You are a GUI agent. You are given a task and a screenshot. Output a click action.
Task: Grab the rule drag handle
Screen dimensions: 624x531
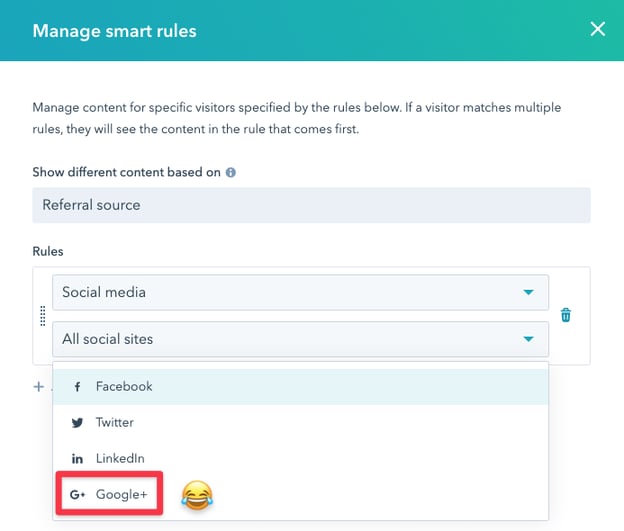tap(43, 316)
